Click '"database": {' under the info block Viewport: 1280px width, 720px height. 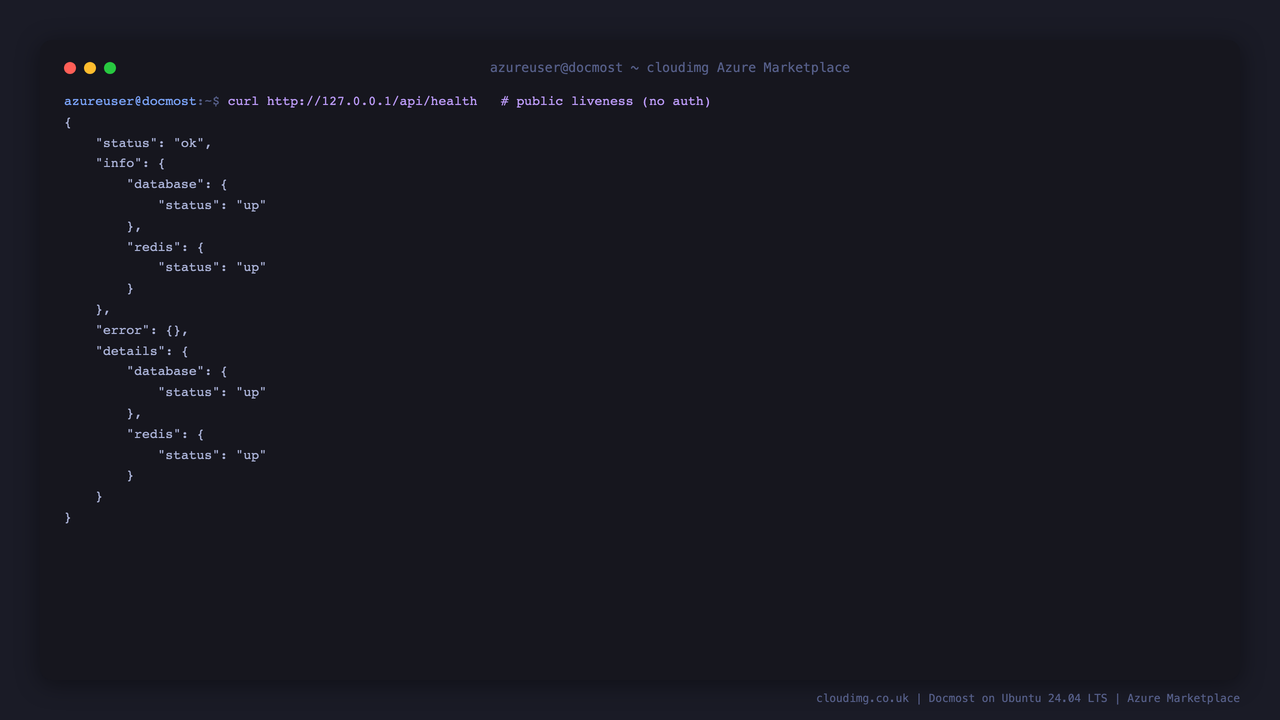point(177,184)
